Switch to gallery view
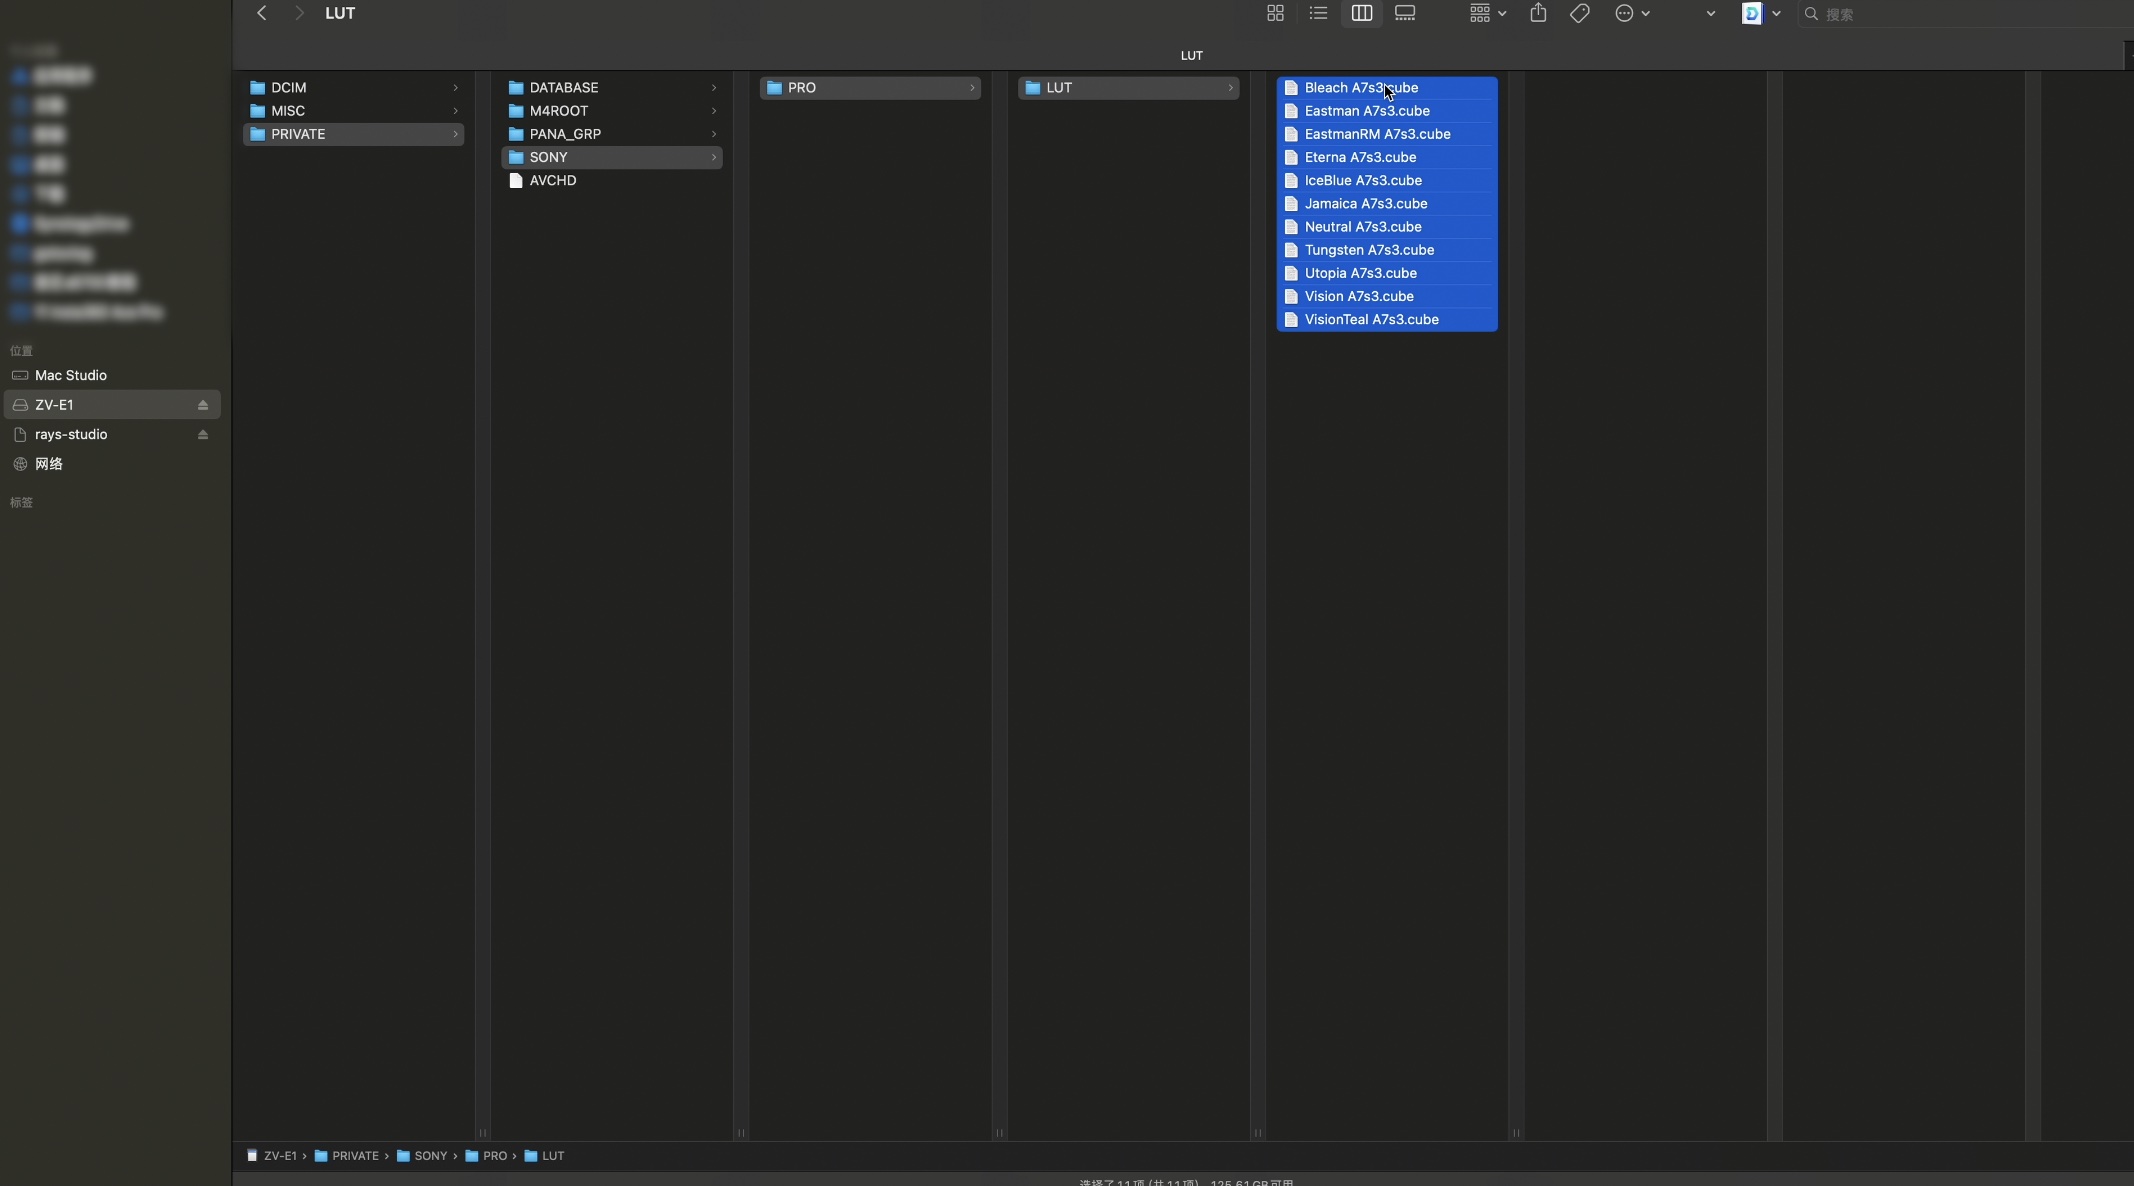The image size is (2134, 1186). (x=1405, y=13)
